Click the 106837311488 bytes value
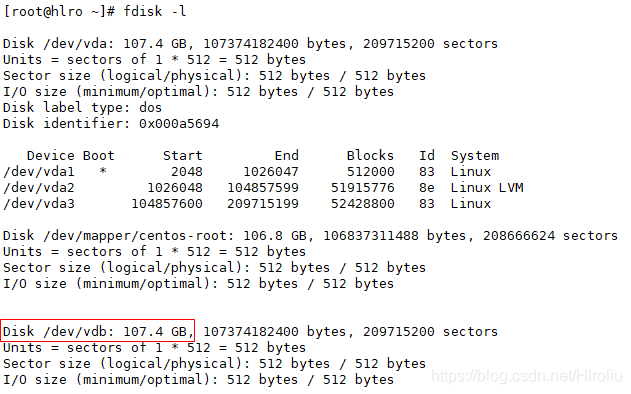 click(394, 236)
